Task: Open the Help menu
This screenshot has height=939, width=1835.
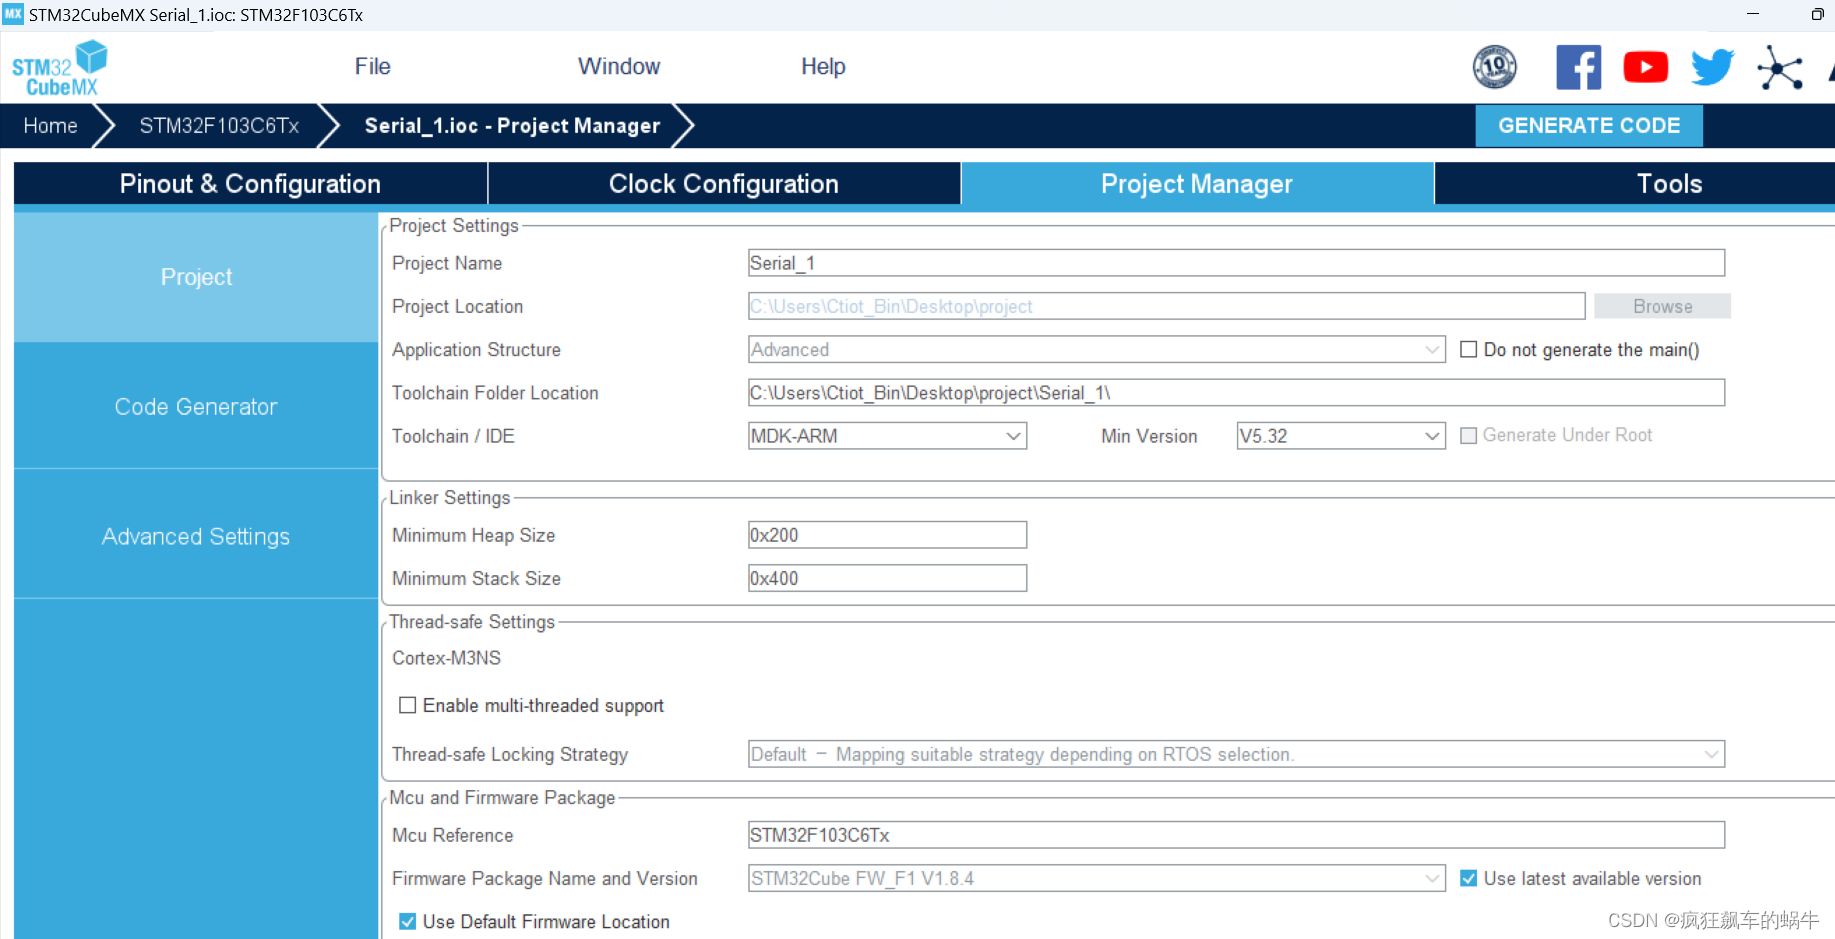Action: (x=823, y=66)
